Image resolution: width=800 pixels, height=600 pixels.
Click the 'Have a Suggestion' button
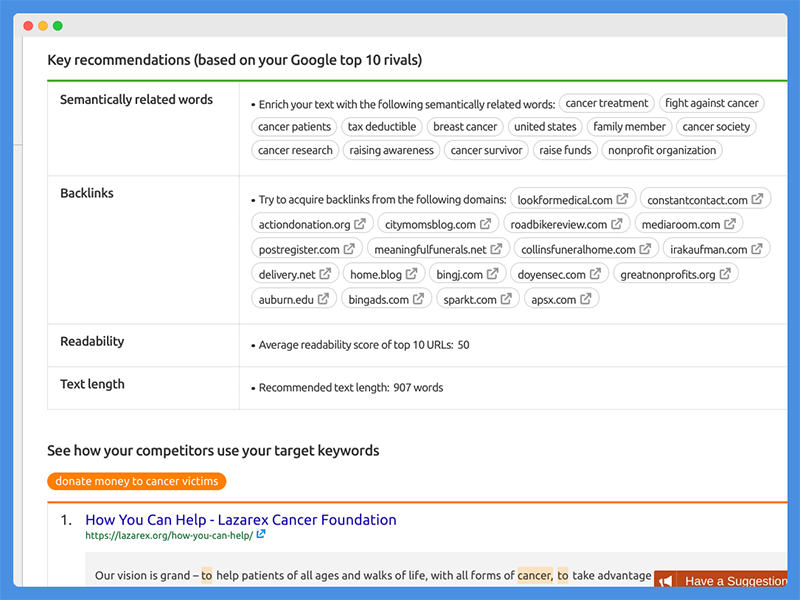click(721, 580)
